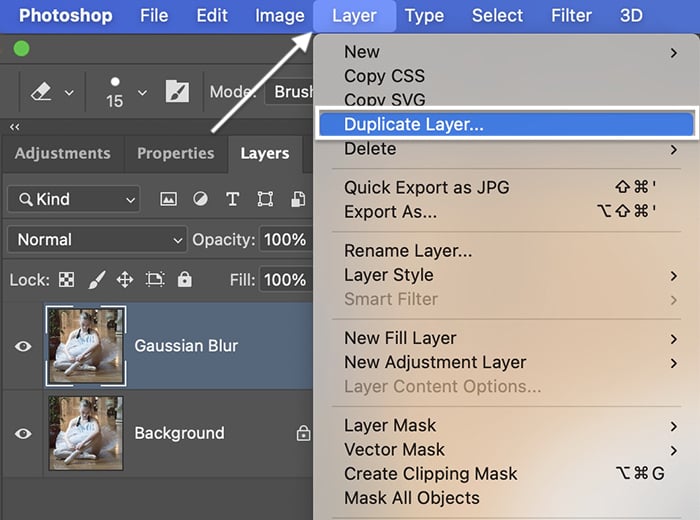Image resolution: width=700 pixels, height=520 pixels.
Task: Choose Create Clipping Mask
Action: click(x=506, y=474)
